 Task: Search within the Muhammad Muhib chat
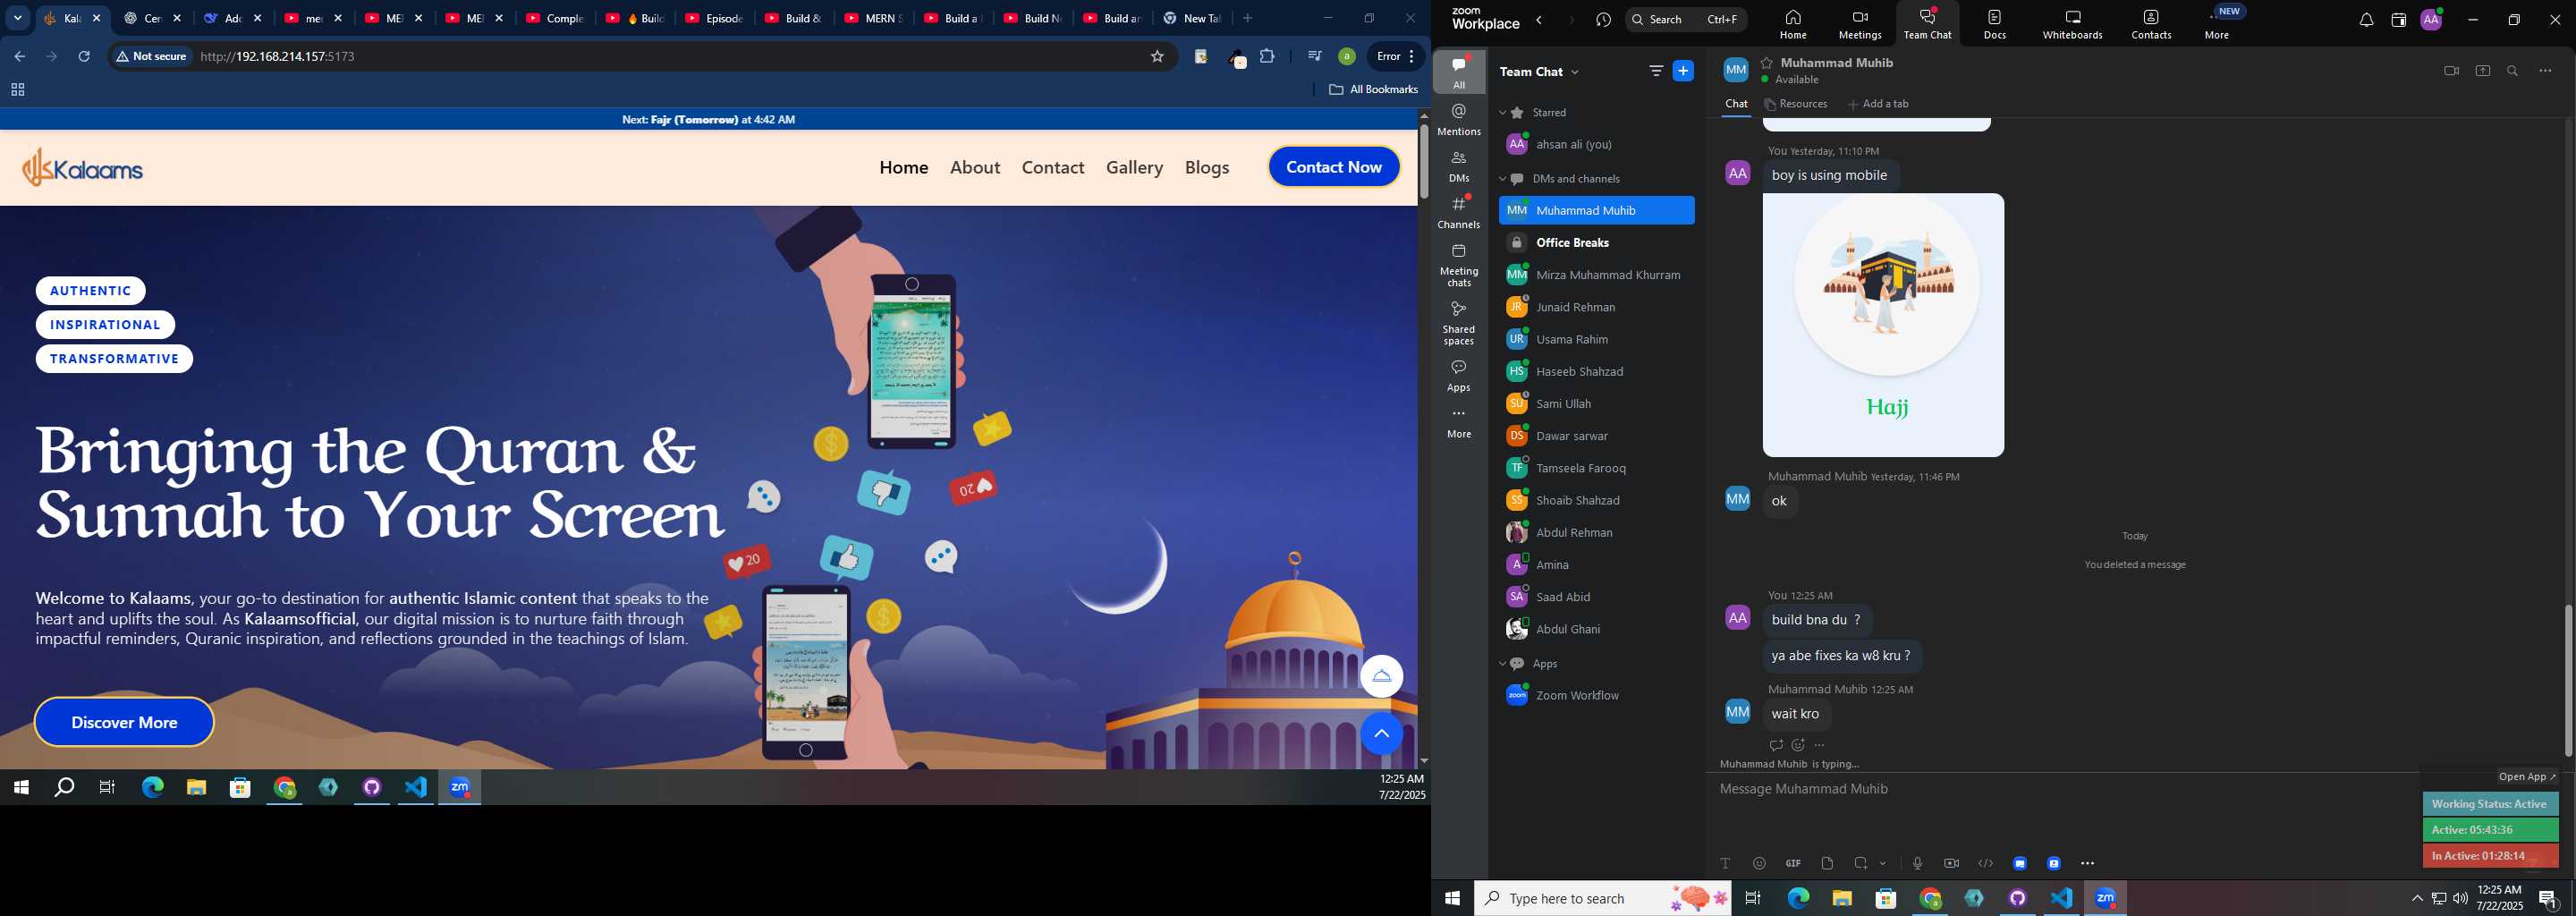pyautogui.click(x=2512, y=71)
